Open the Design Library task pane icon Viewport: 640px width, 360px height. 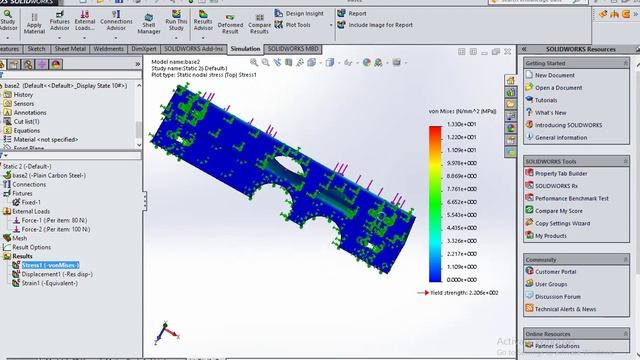coord(511,92)
